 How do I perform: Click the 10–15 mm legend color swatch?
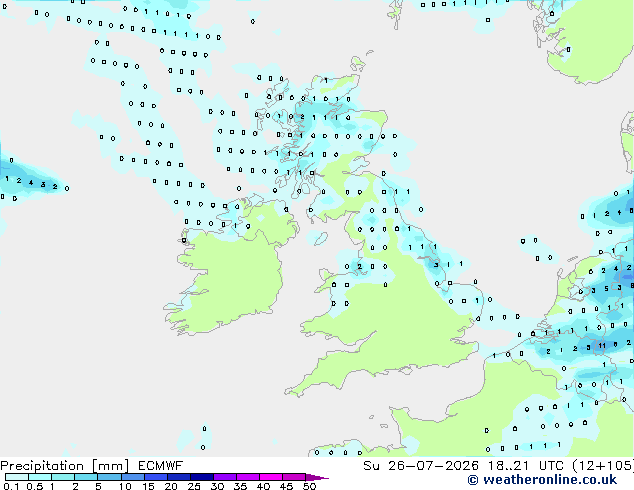pyautogui.click(x=132, y=477)
